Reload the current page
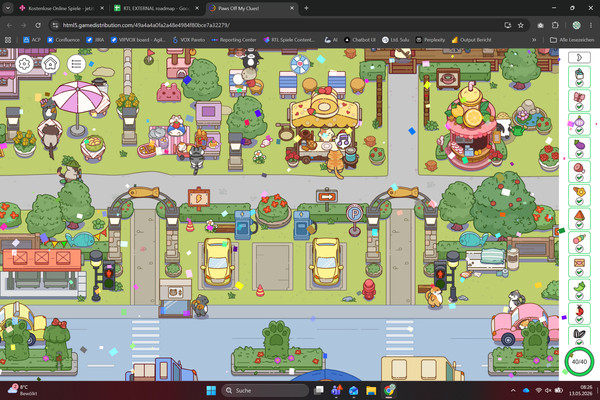Viewport: 600px width, 400px height. 38,25
